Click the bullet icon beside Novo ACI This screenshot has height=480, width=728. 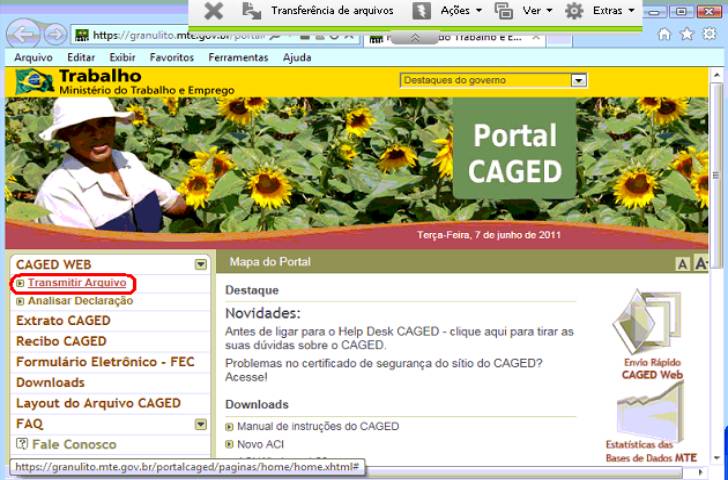pos(229,445)
